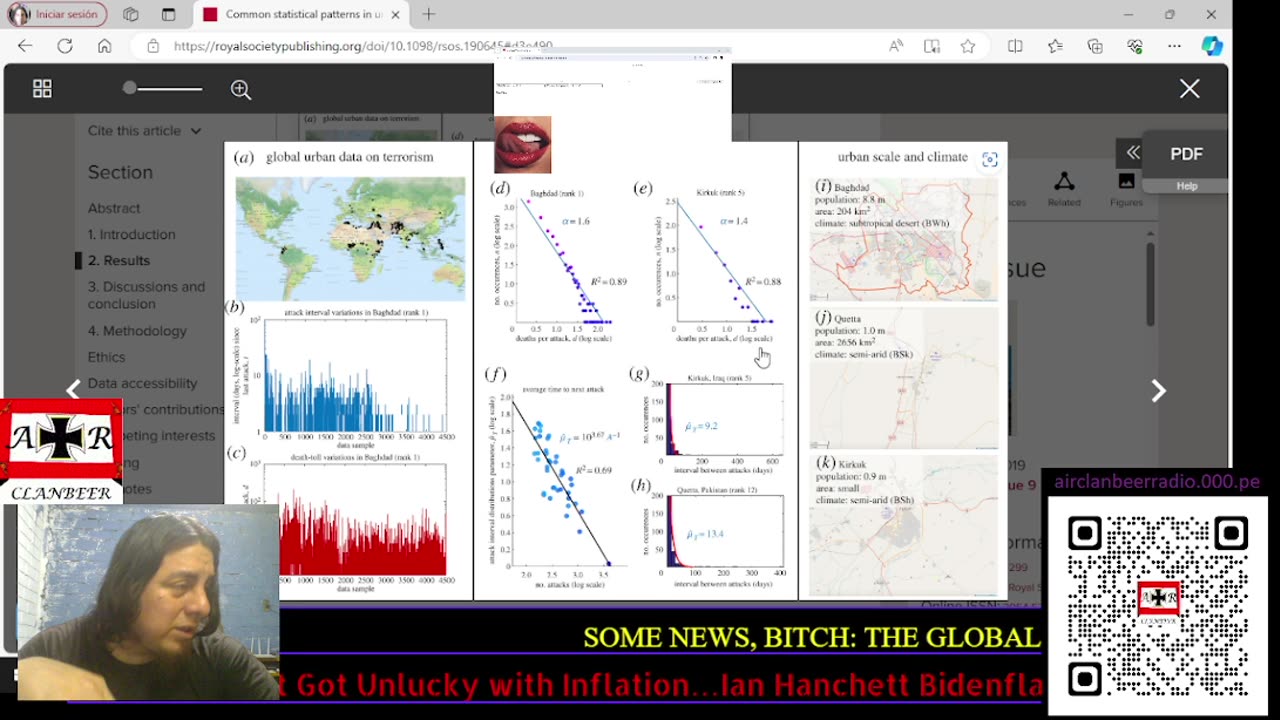Viewport: 1280px width, 720px height.
Task: Collapse the panel with the double-chevron icon
Action: 1133,153
